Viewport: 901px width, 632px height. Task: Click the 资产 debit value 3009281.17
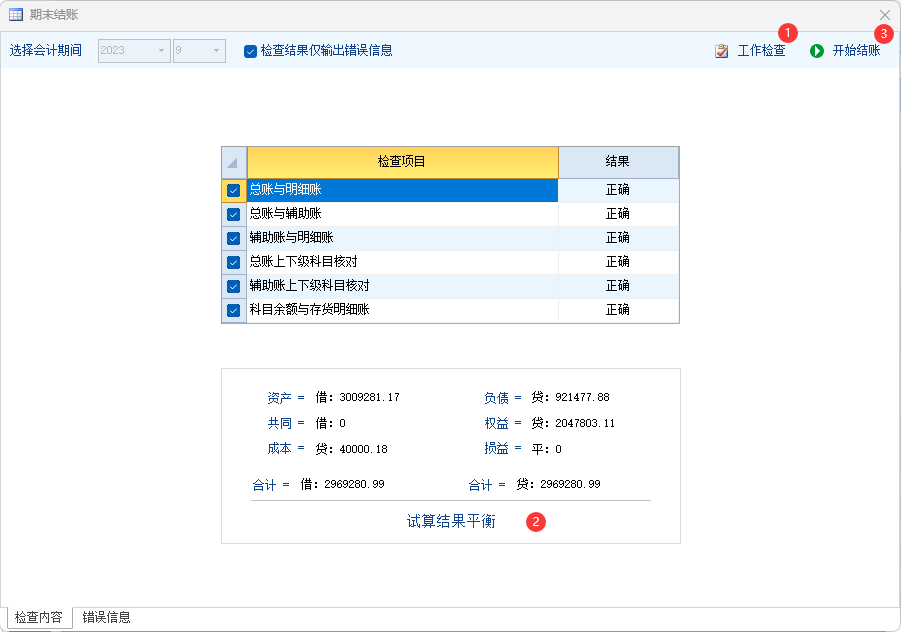coord(369,398)
